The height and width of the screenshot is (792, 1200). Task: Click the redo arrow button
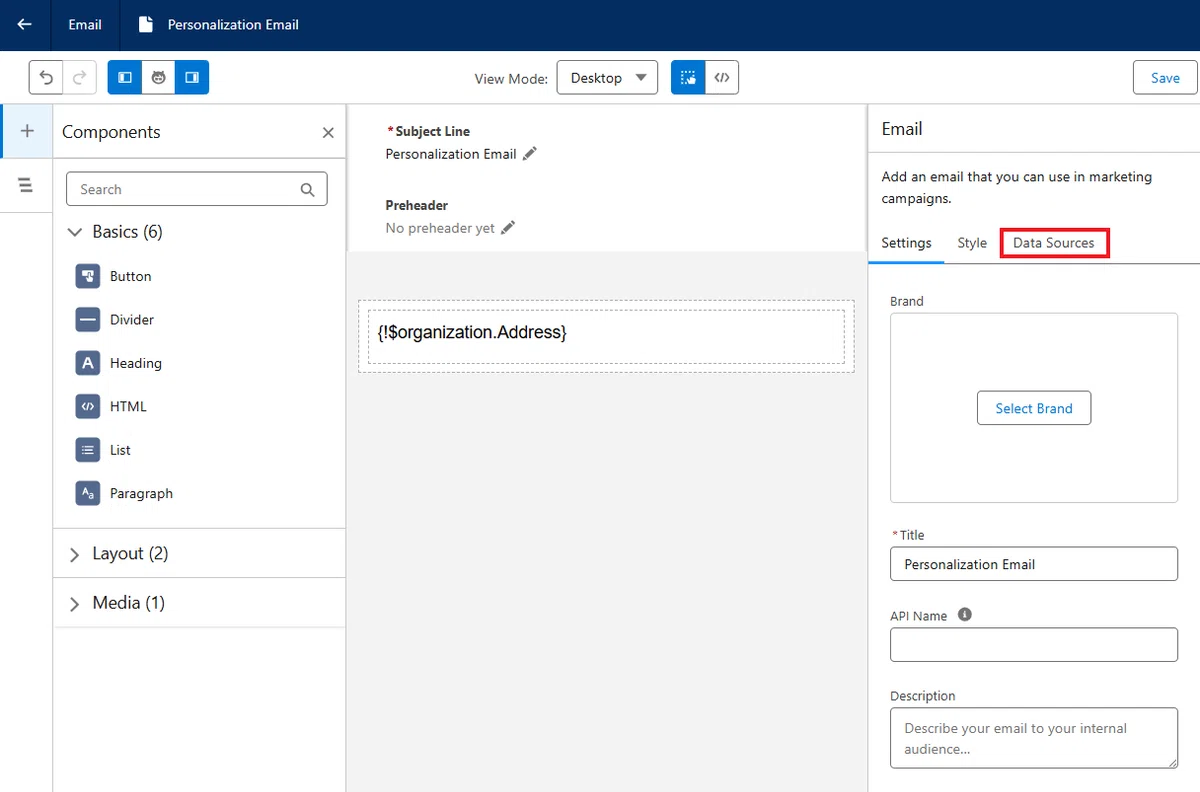point(80,77)
